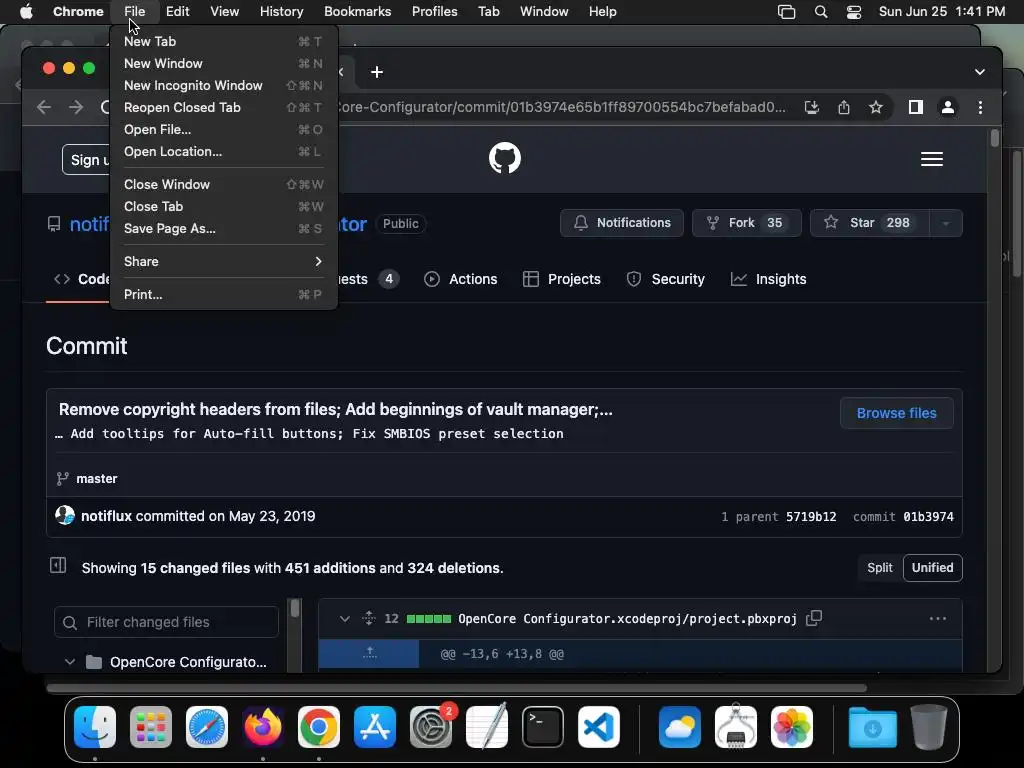The width and height of the screenshot is (1024, 768).
Task: Toggle the file tree sidebar icon
Action: [x=58, y=565]
